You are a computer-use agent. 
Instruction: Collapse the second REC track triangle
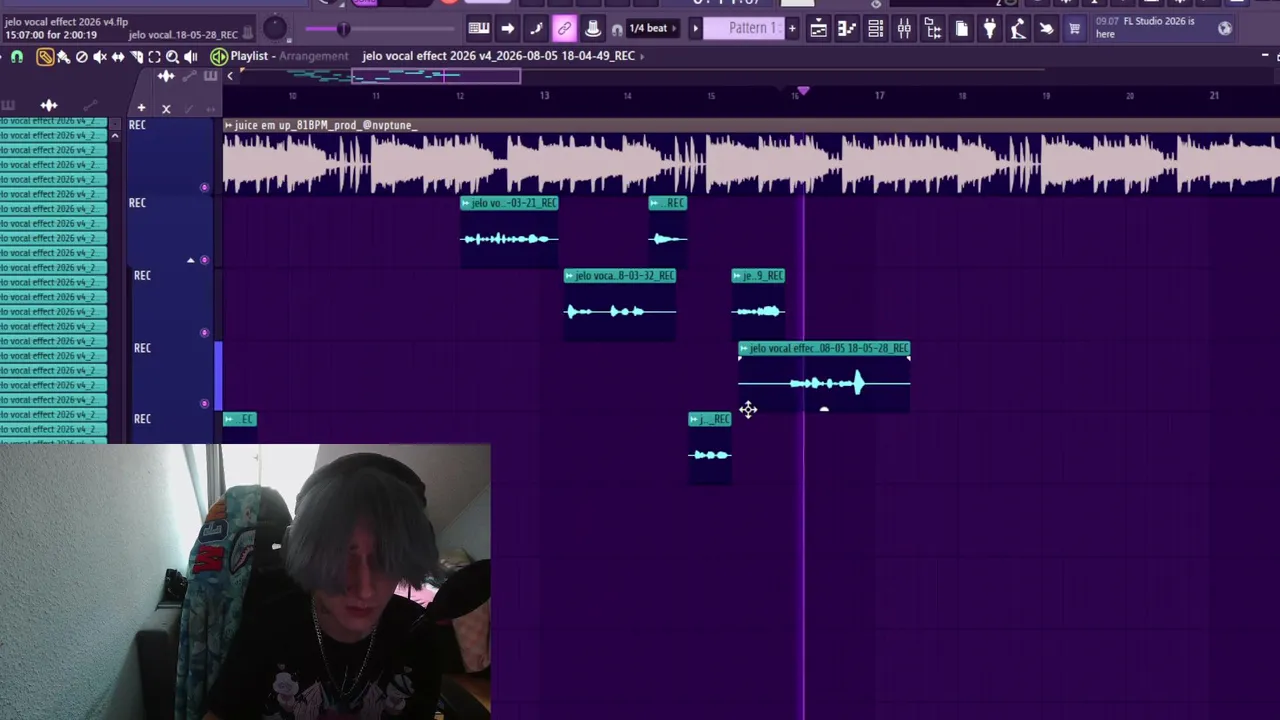coord(190,260)
